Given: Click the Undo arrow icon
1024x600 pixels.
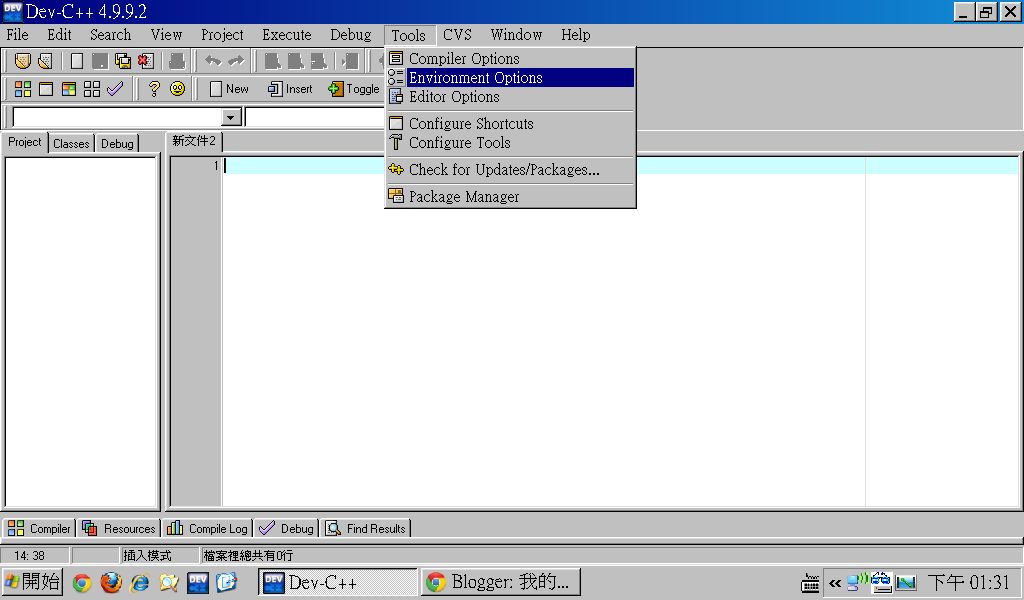Looking at the screenshot, I should [x=213, y=61].
